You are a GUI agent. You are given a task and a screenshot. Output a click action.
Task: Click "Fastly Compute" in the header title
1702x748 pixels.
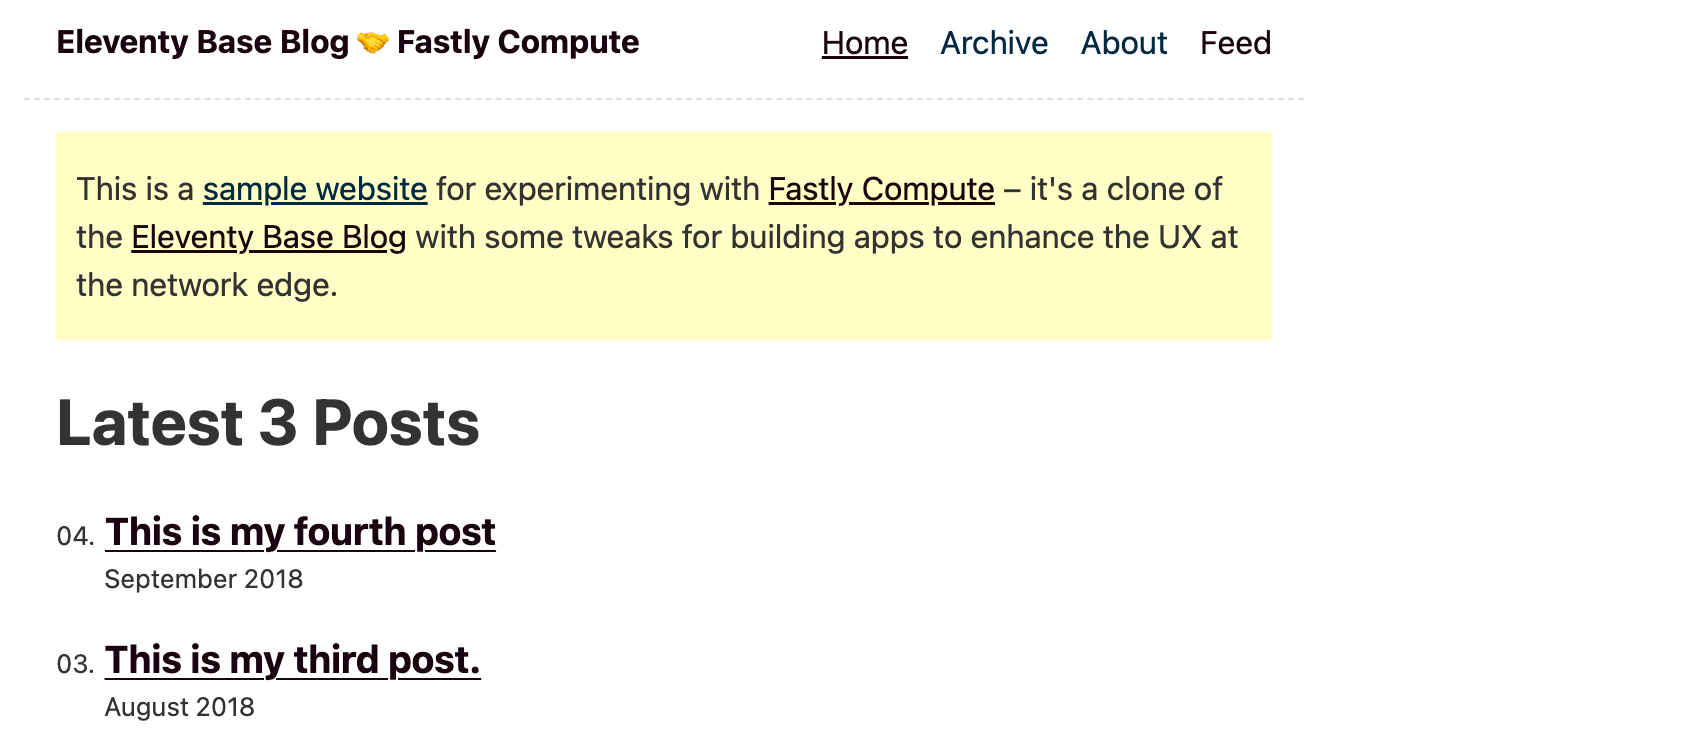[x=517, y=43]
